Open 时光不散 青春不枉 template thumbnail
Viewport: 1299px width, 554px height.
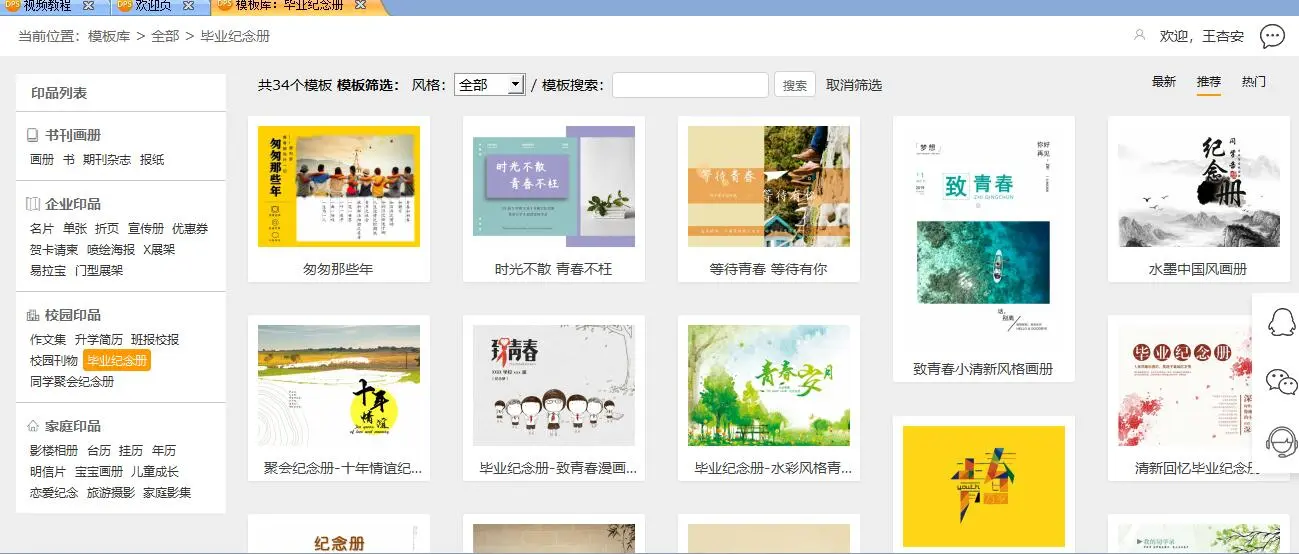[554, 186]
